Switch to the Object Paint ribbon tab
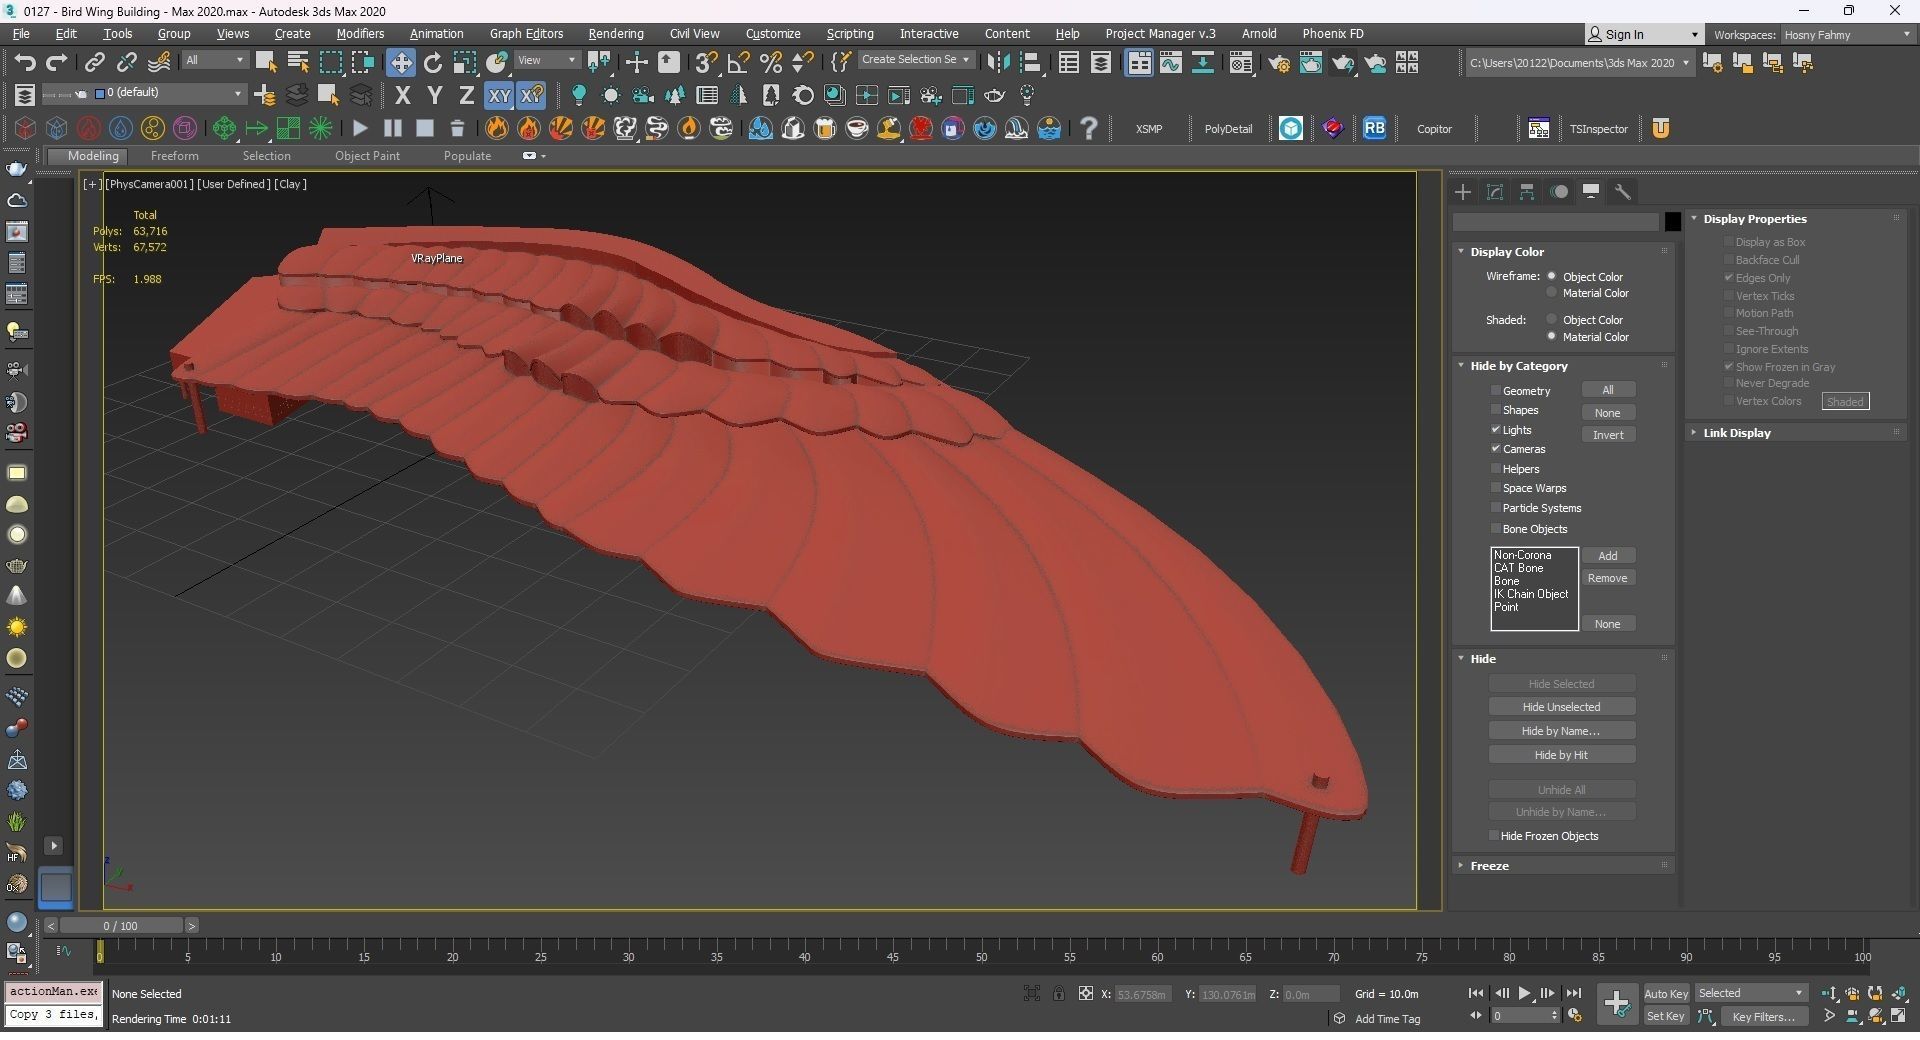This screenshot has height=1040, width=1920. point(367,156)
